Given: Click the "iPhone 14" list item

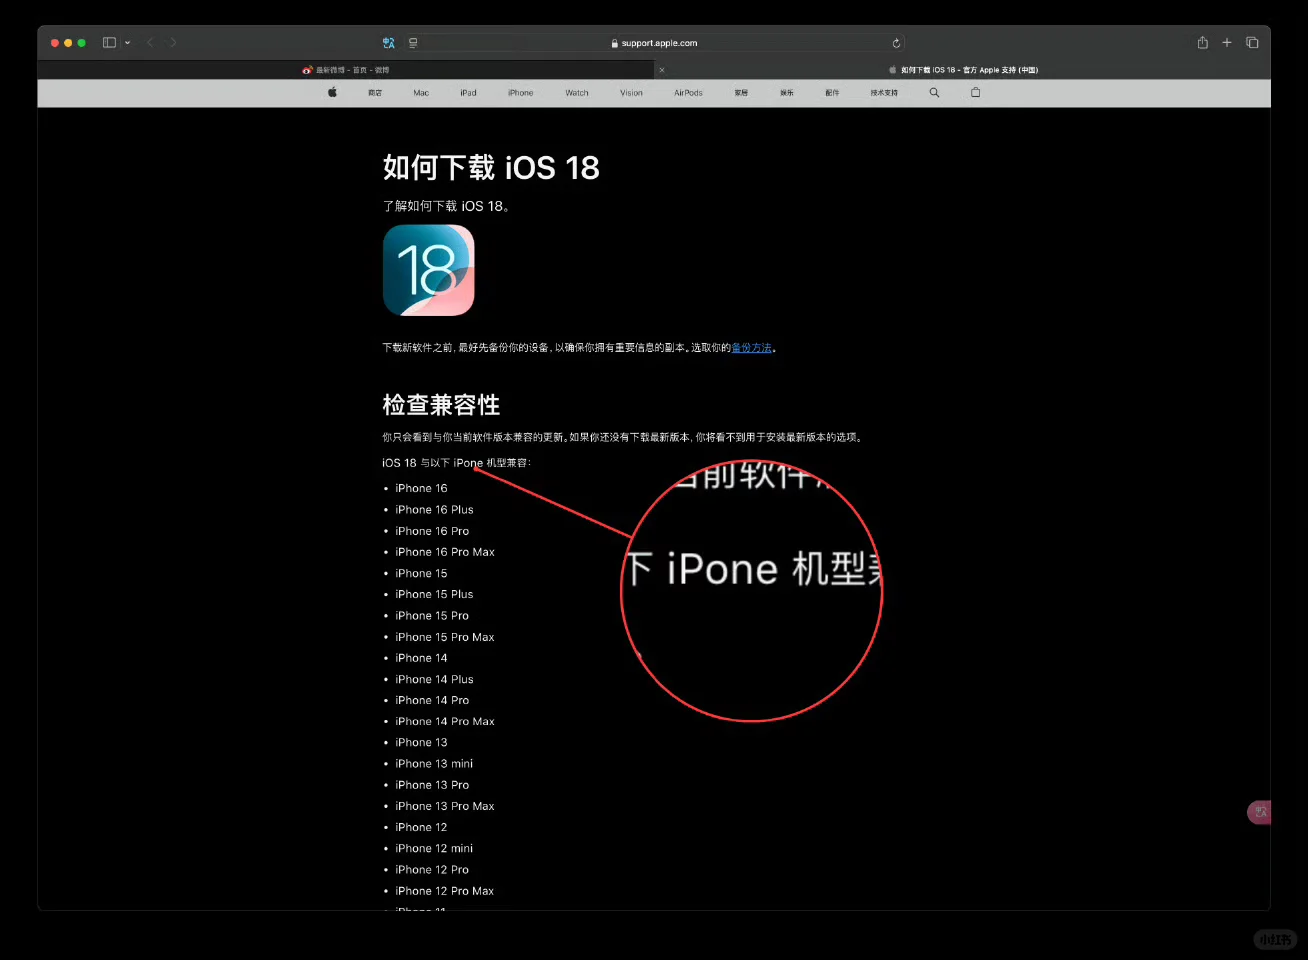Looking at the screenshot, I should pyautogui.click(x=421, y=658).
